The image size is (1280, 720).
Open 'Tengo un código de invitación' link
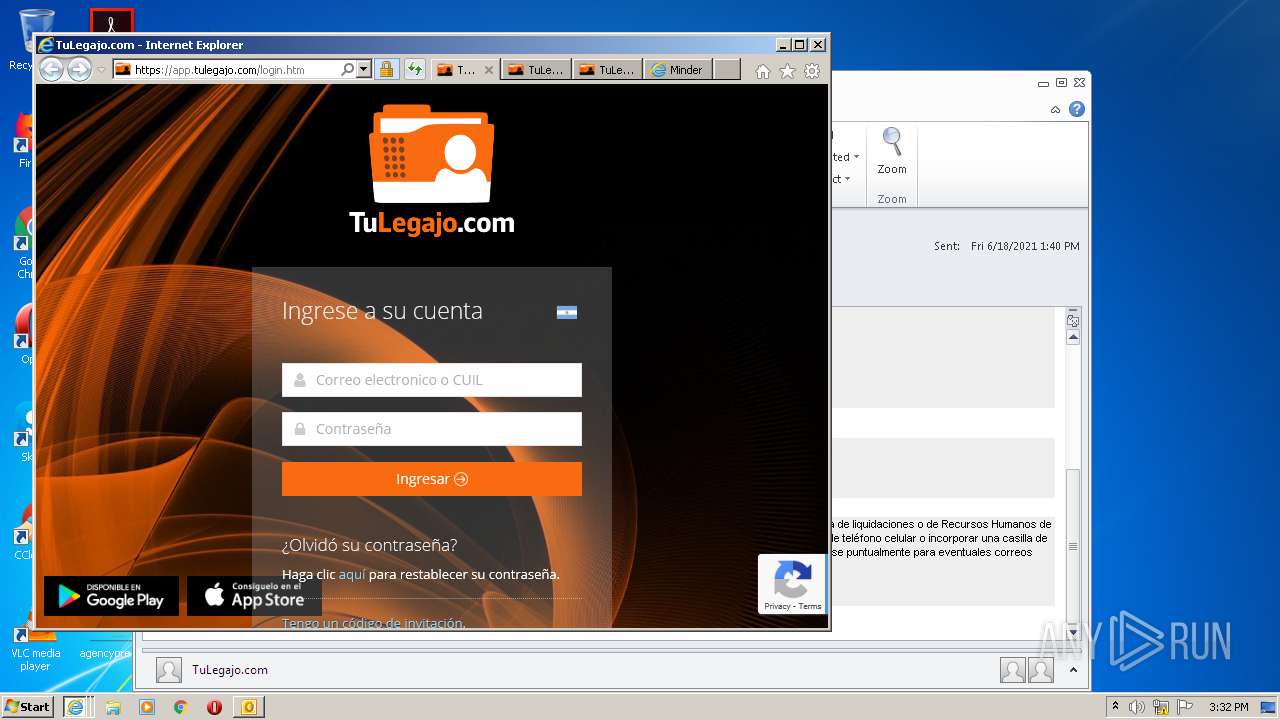tap(373, 623)
